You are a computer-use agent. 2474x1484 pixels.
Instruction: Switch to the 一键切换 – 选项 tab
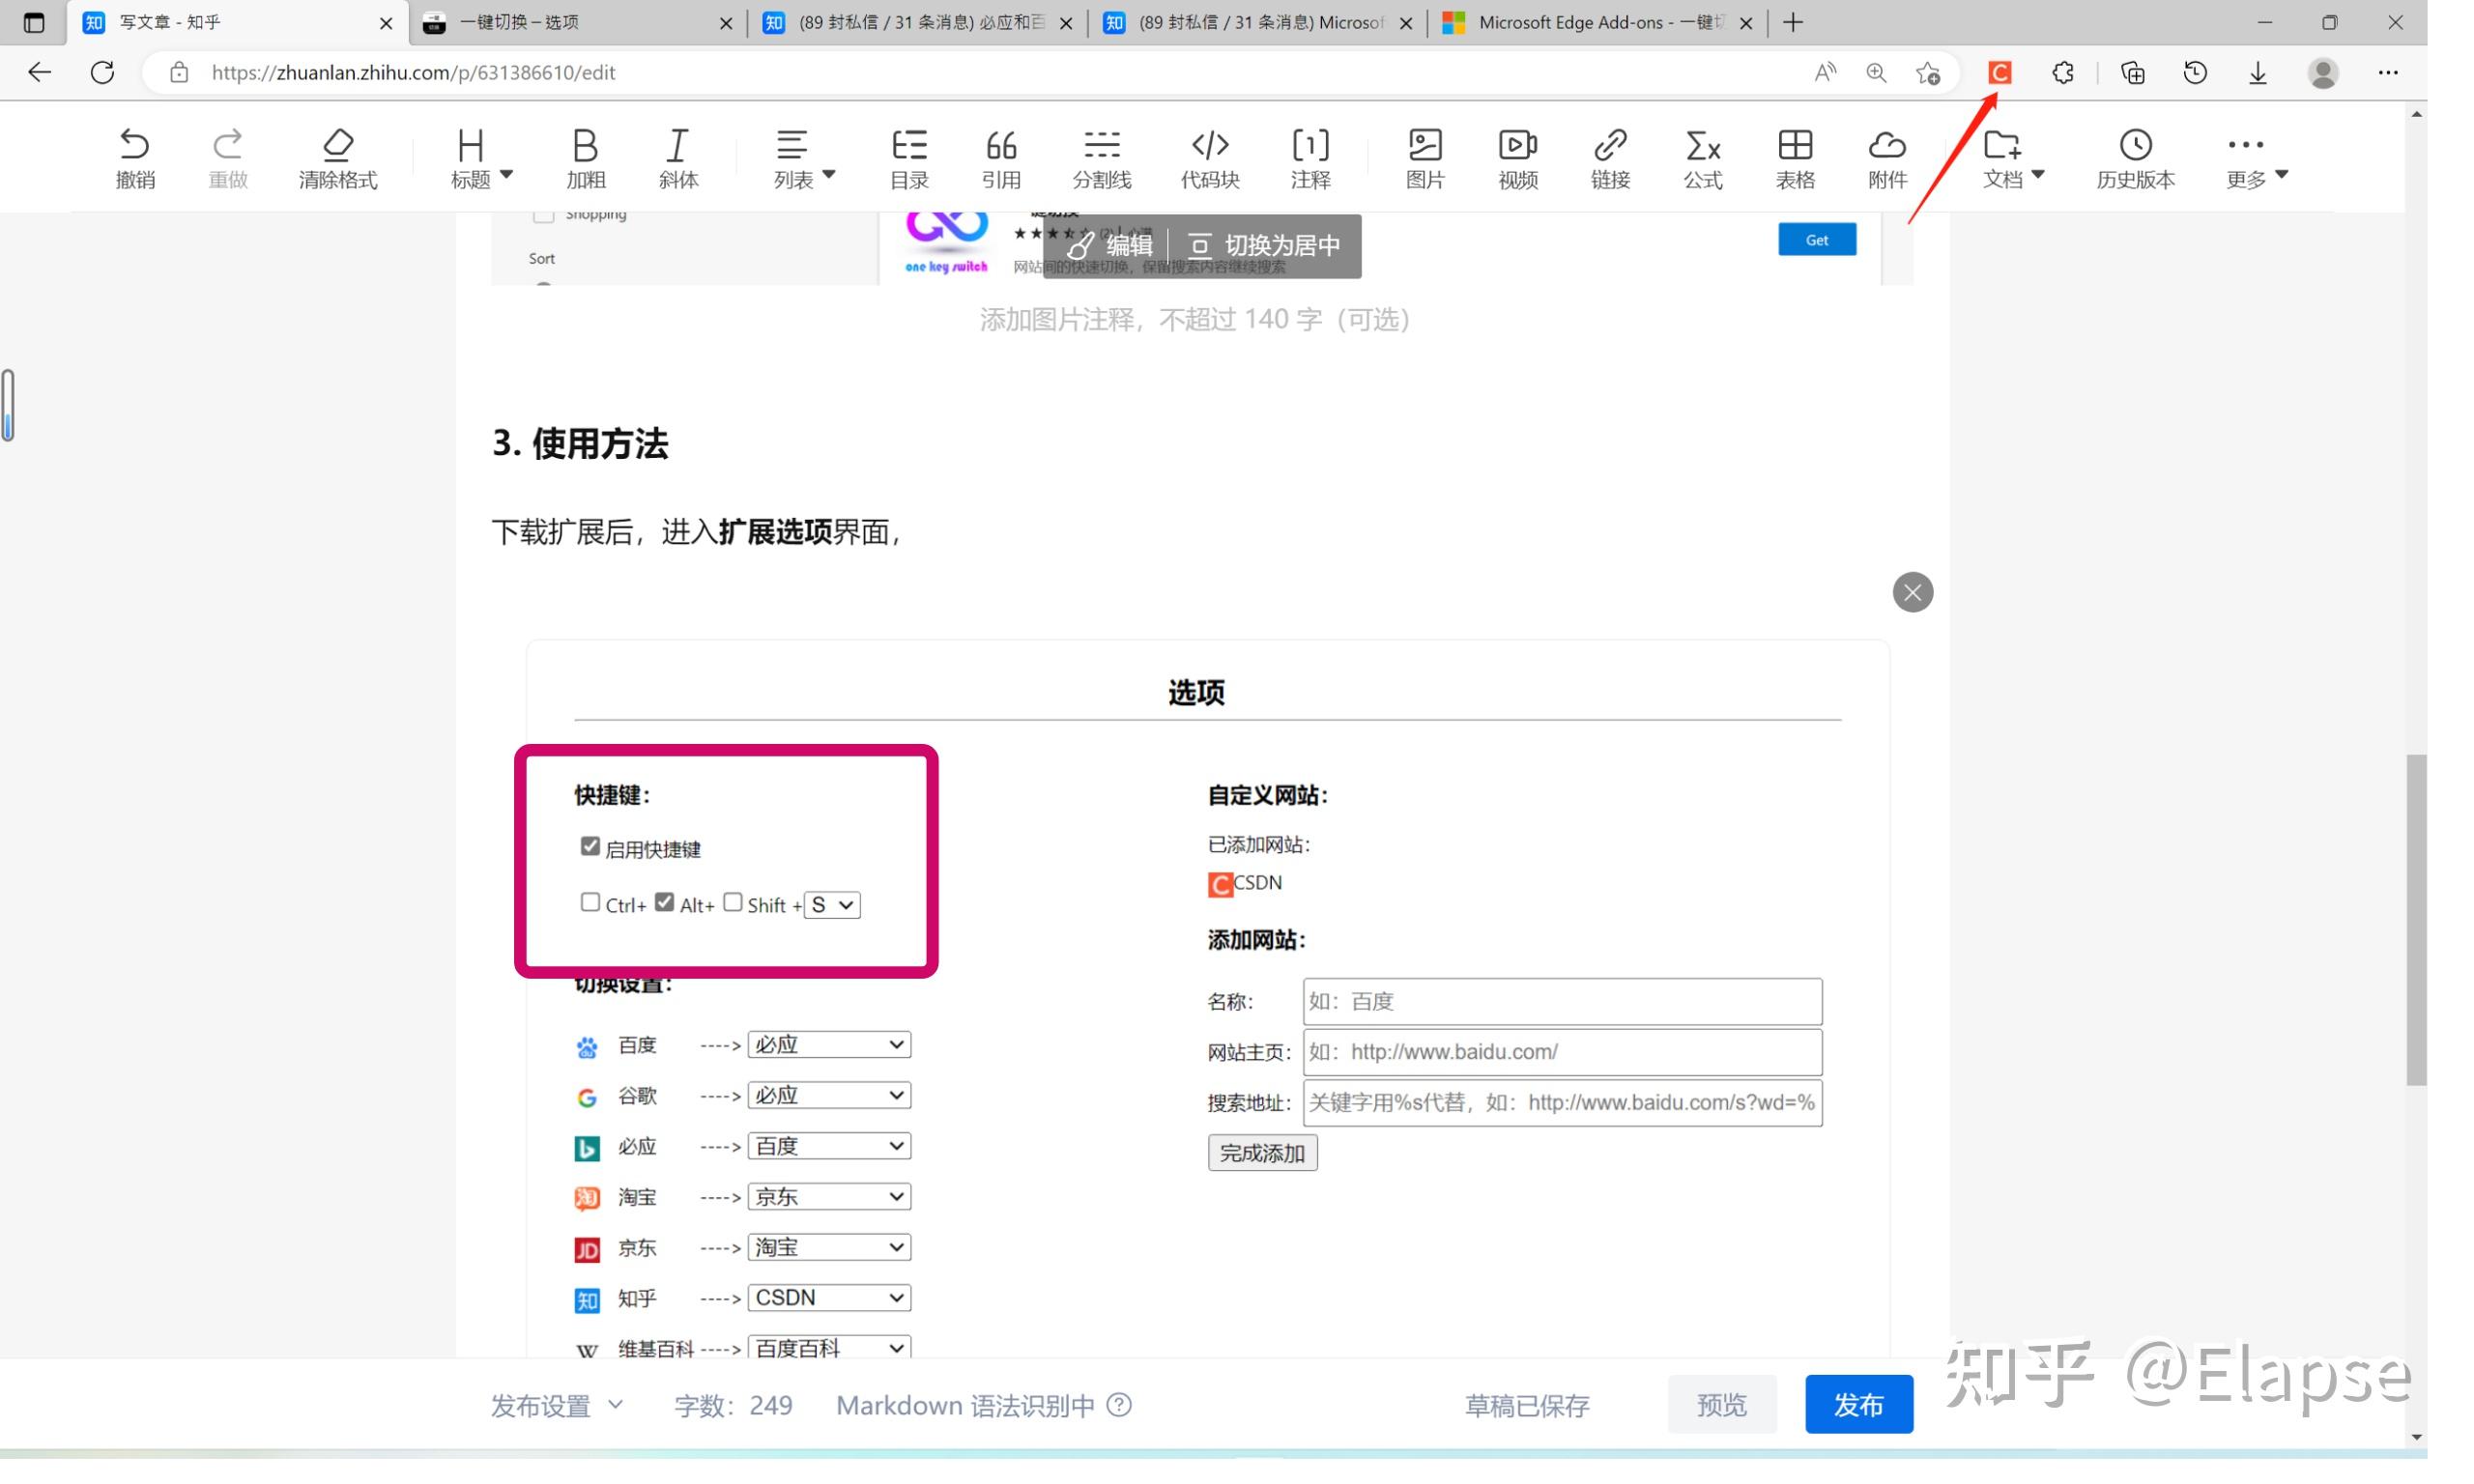[x=578, y=22]
